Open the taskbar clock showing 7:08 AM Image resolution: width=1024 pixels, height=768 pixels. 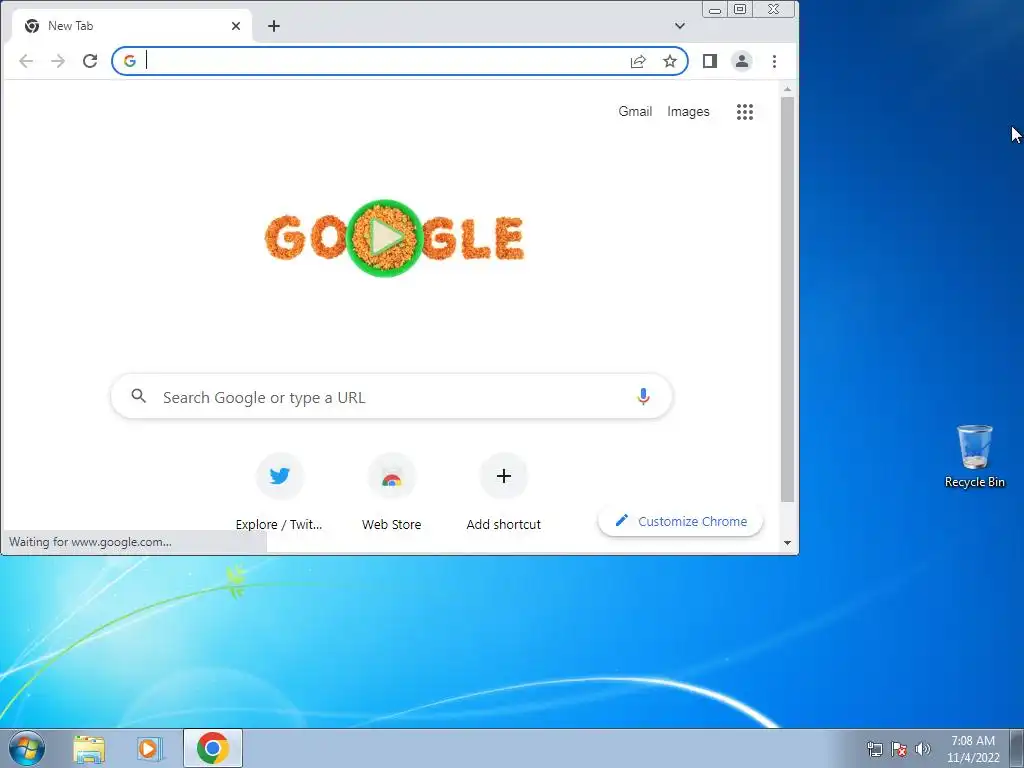973,749
